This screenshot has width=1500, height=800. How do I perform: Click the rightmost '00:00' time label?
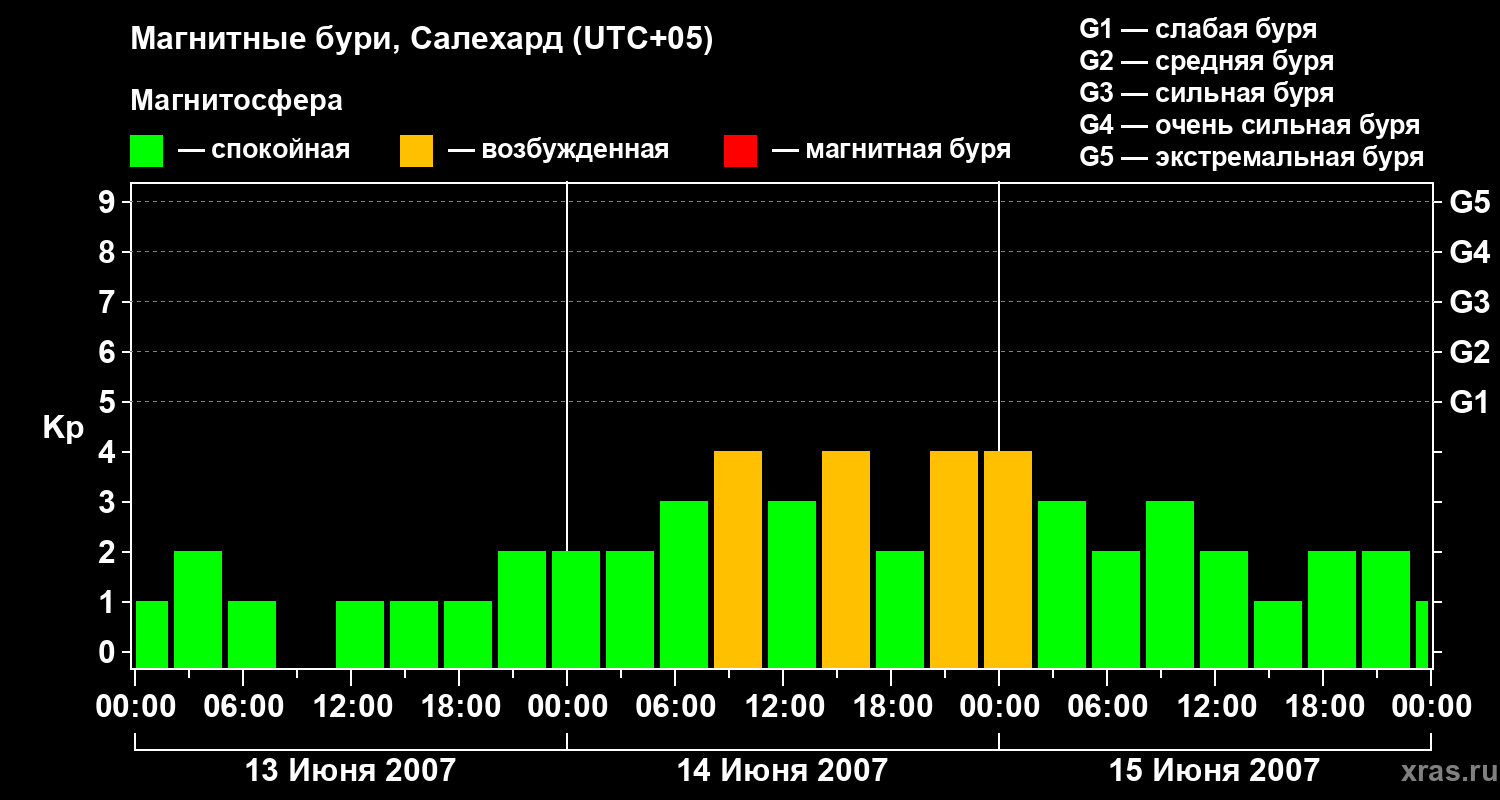click(1431, 707)
